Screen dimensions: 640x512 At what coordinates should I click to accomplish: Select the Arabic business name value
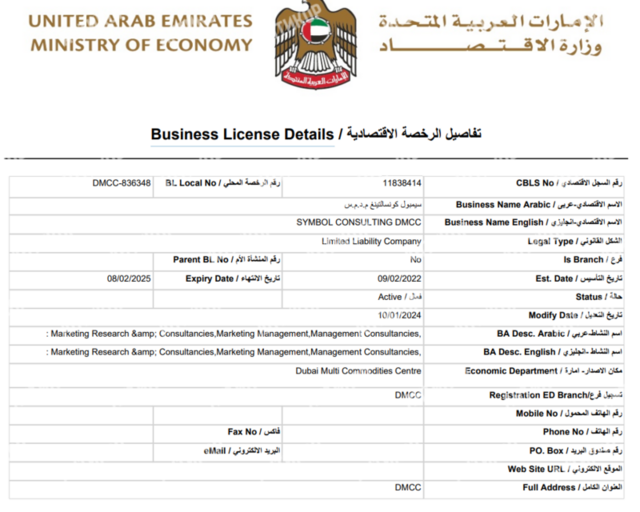[x=383, y=205]
